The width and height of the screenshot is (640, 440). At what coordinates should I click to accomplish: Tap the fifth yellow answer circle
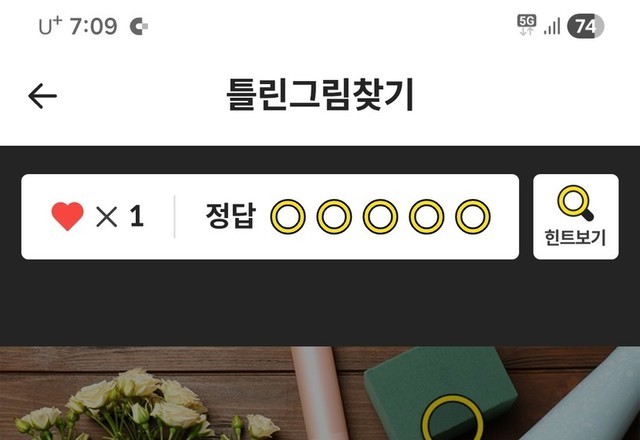(473, 216)
